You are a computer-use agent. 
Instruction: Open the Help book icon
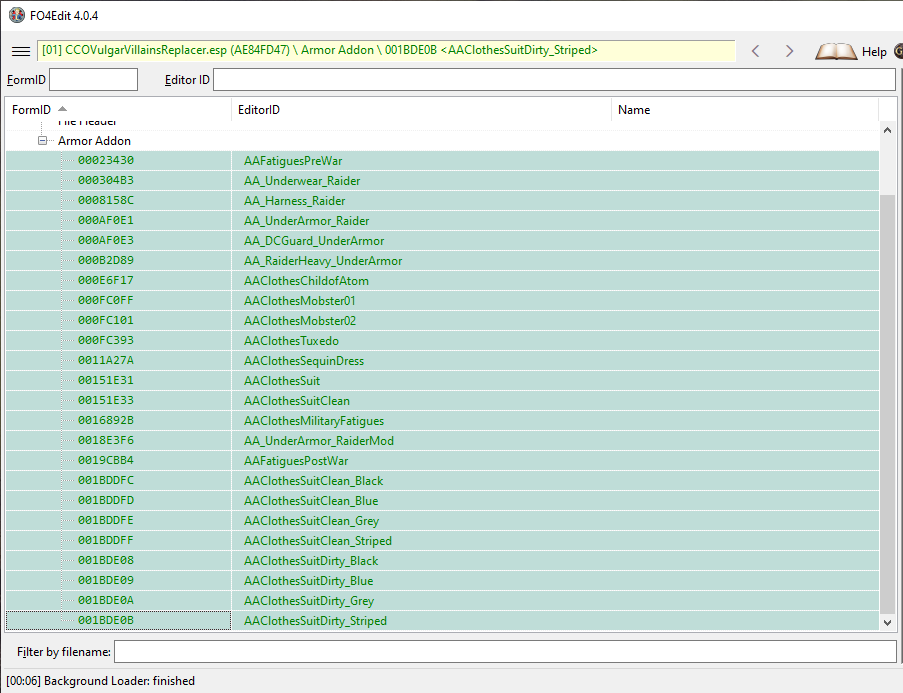click(836, 52)
